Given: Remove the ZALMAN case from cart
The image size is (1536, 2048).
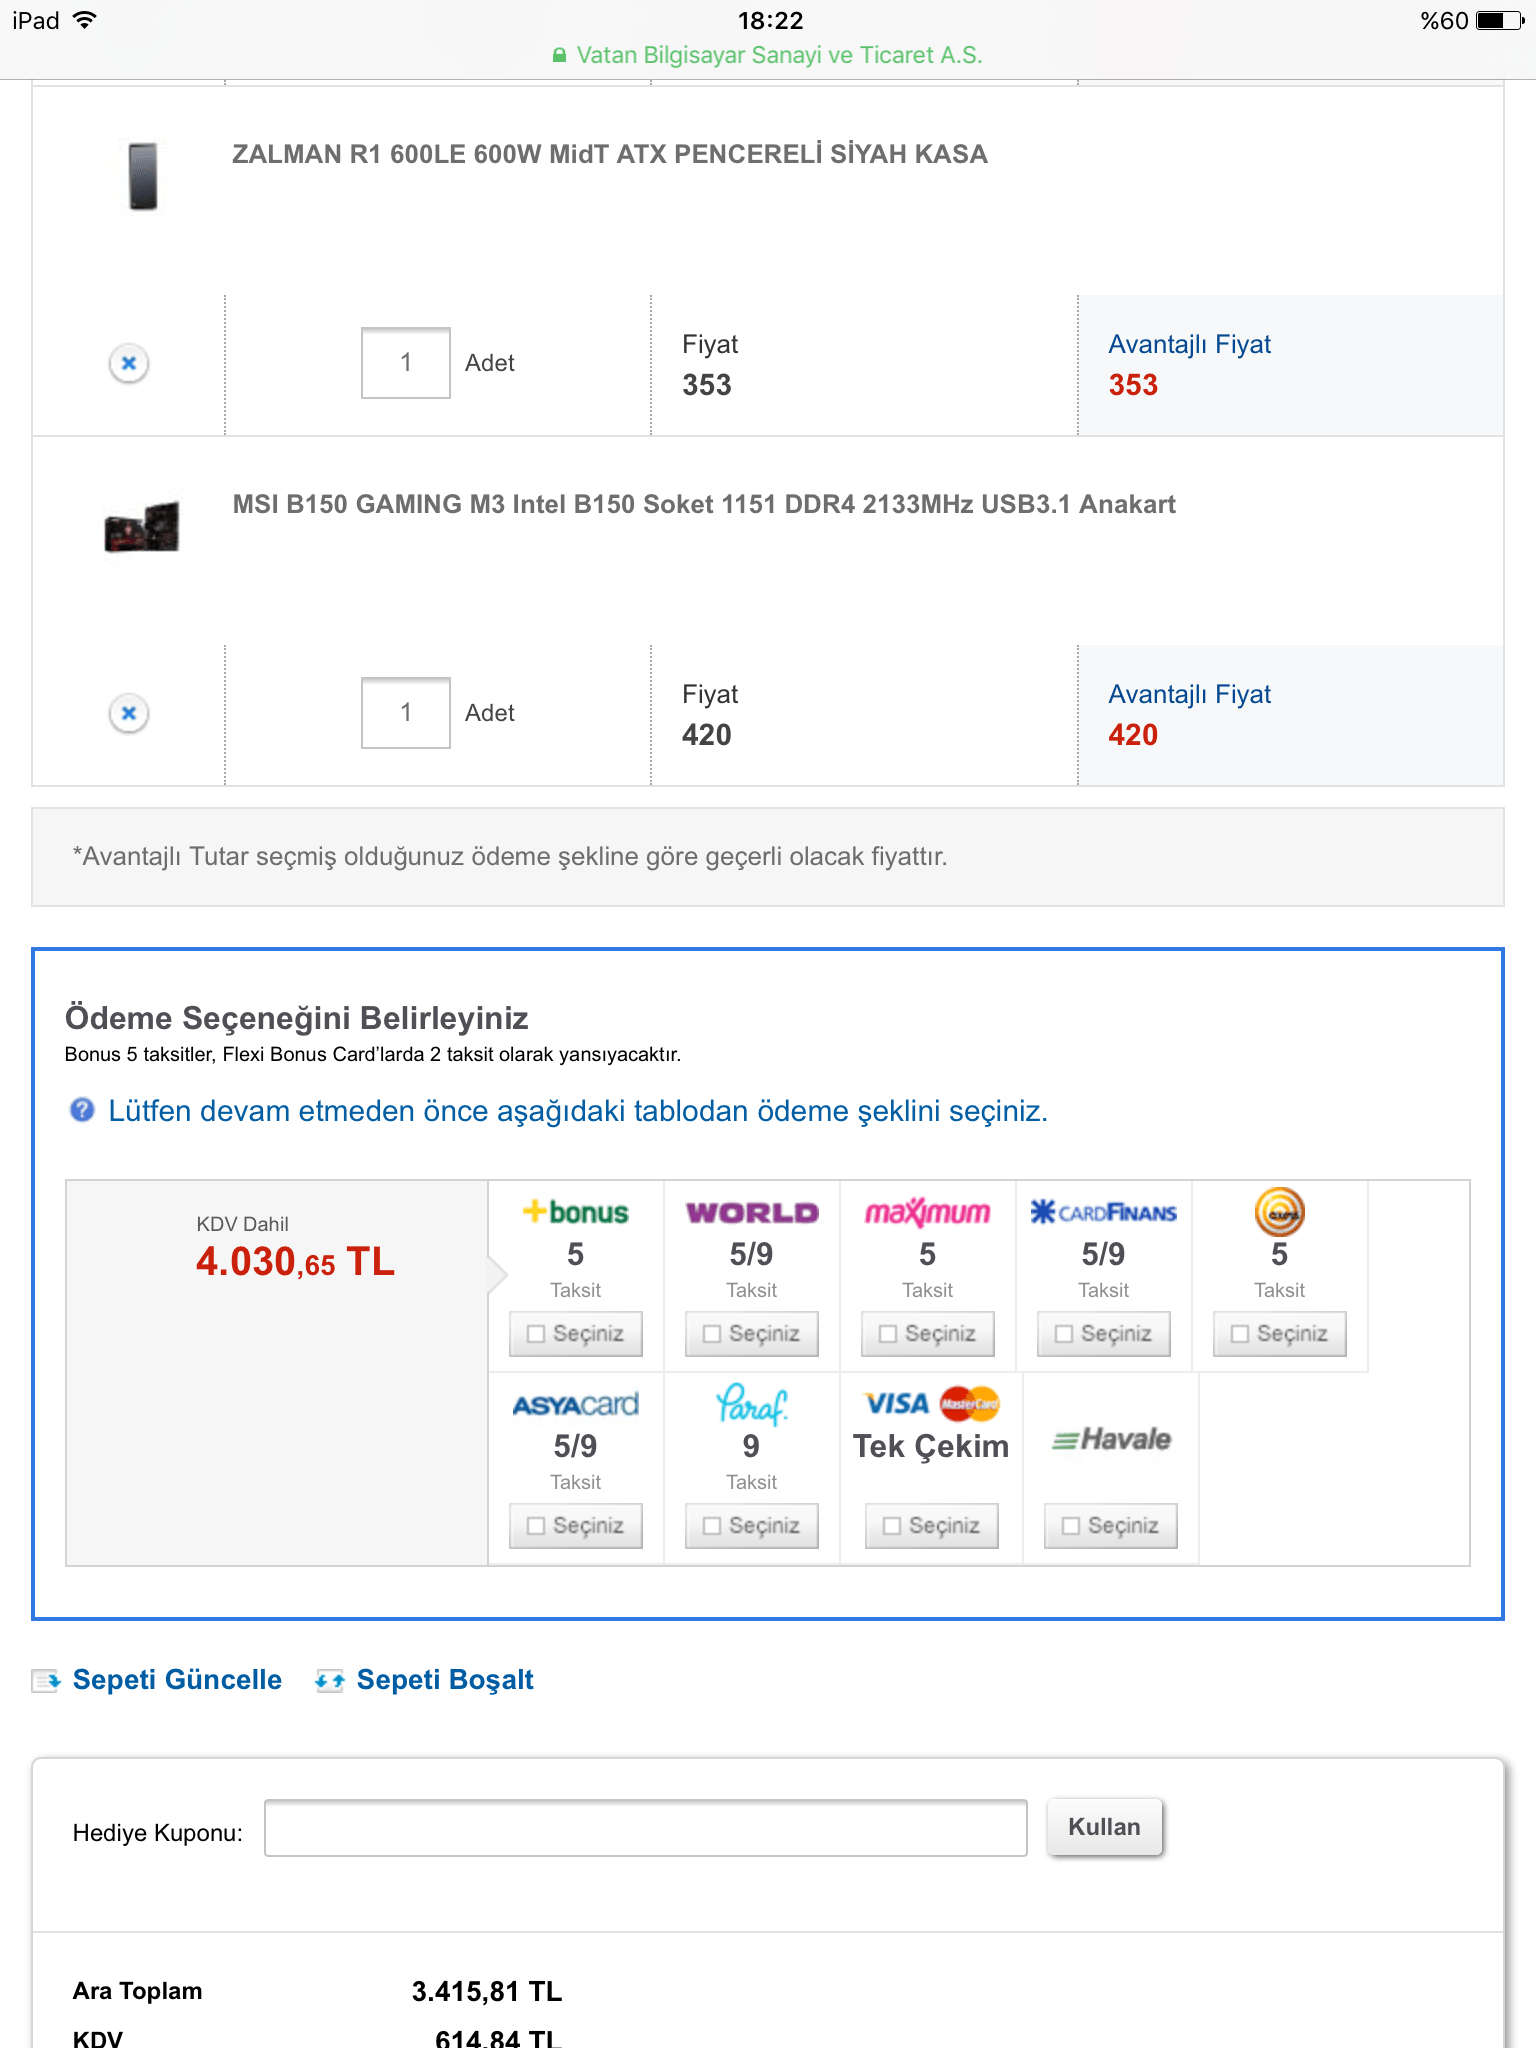Looking at the screenshot, I should click(x=129, y=363).
